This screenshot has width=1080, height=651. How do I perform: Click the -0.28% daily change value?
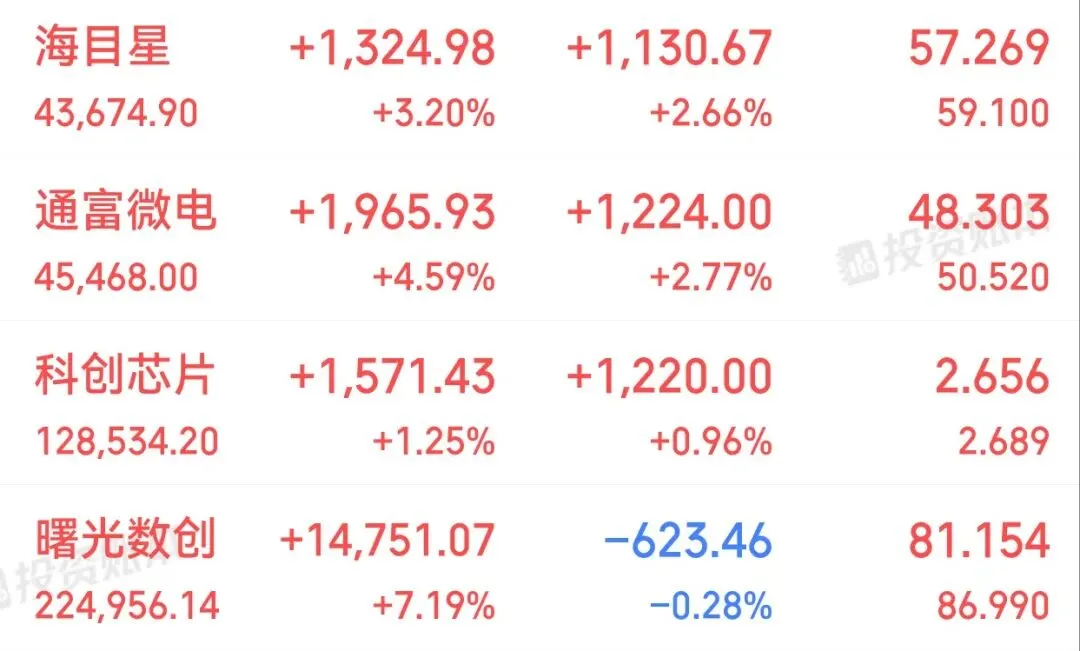(x=711, y=606)
